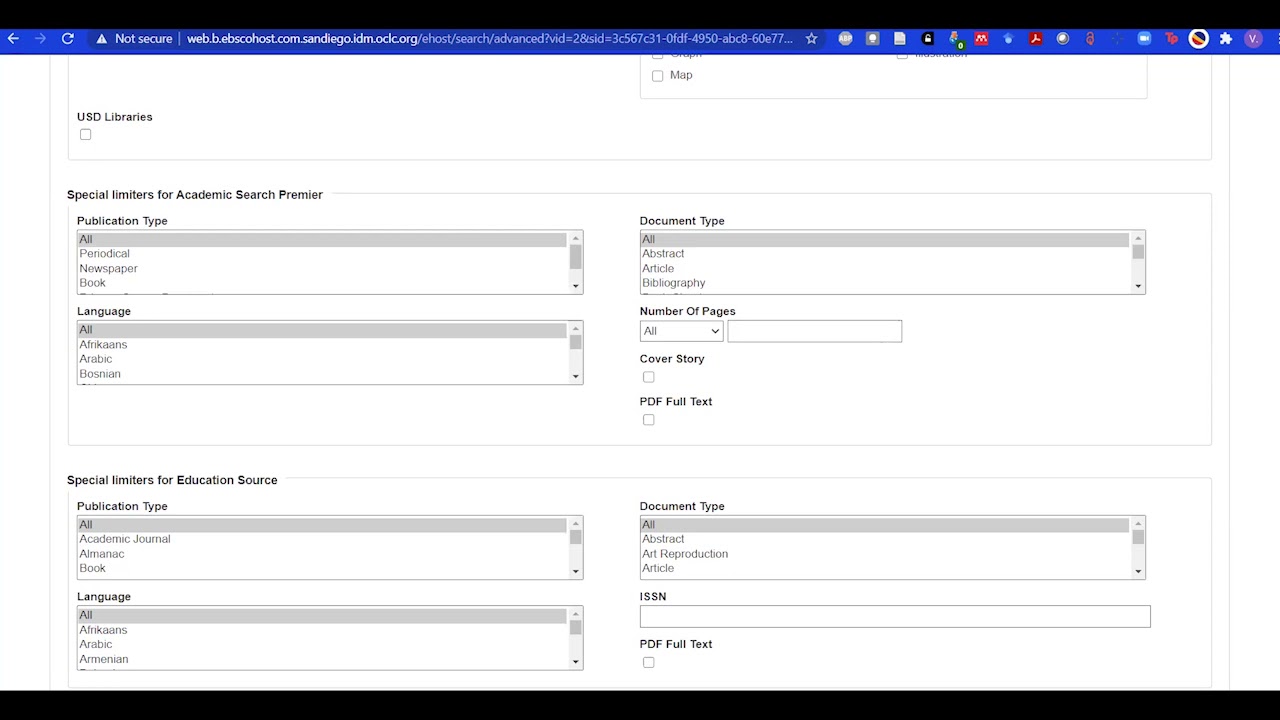Select Afrikaans in Academic Search Premier Language list

[322, 345]
